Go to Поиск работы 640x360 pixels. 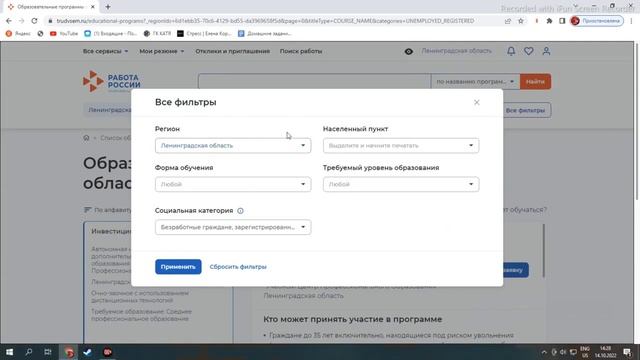[301, 51]
